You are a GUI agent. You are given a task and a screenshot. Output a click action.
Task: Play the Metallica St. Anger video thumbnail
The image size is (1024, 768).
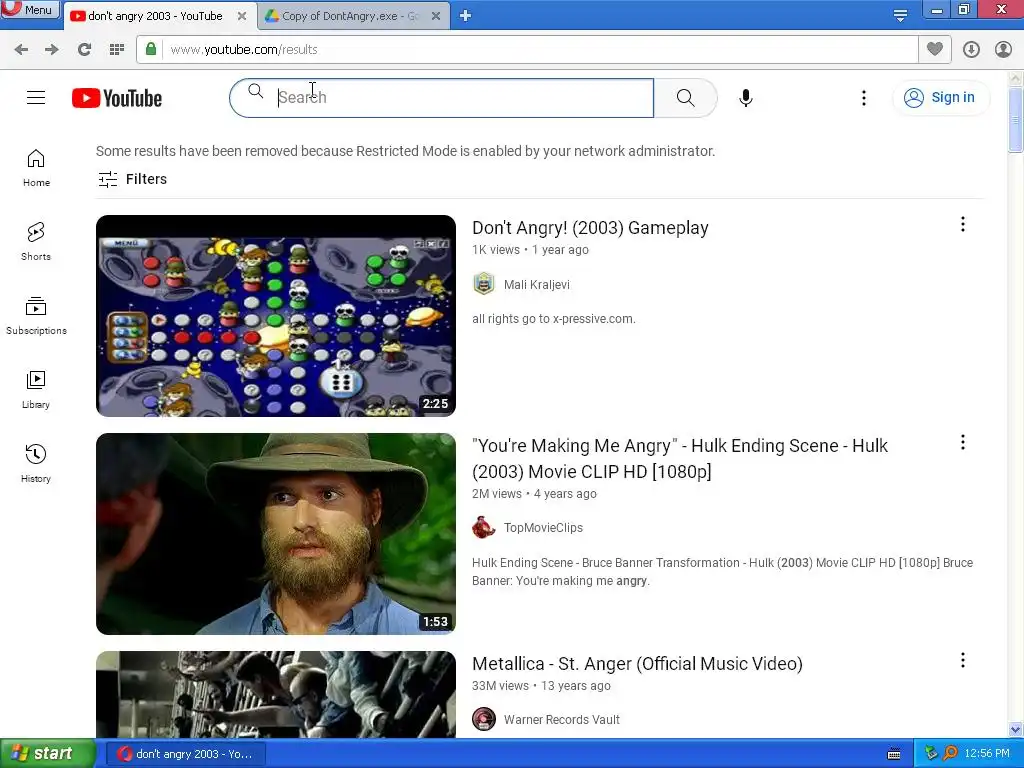[276, 694]
